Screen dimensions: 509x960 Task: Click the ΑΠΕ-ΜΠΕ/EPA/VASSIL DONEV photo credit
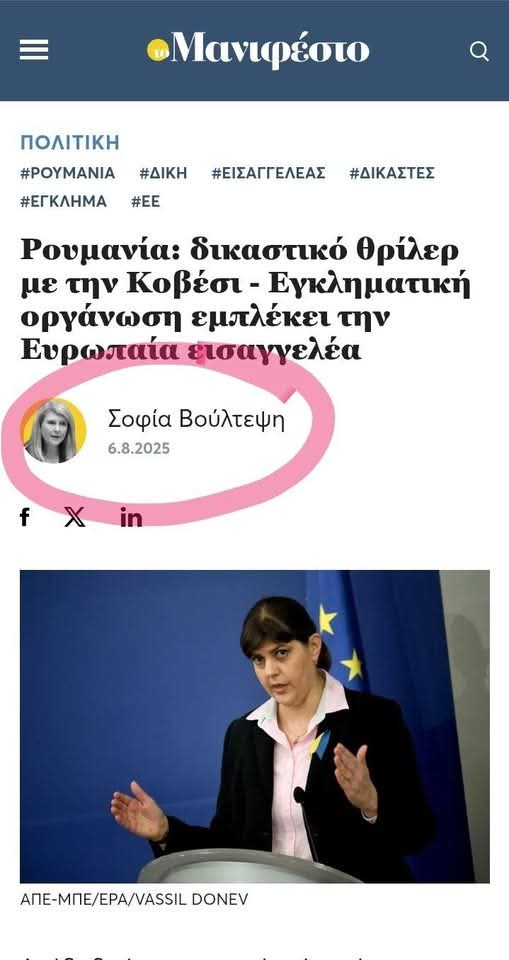(134, 900)
